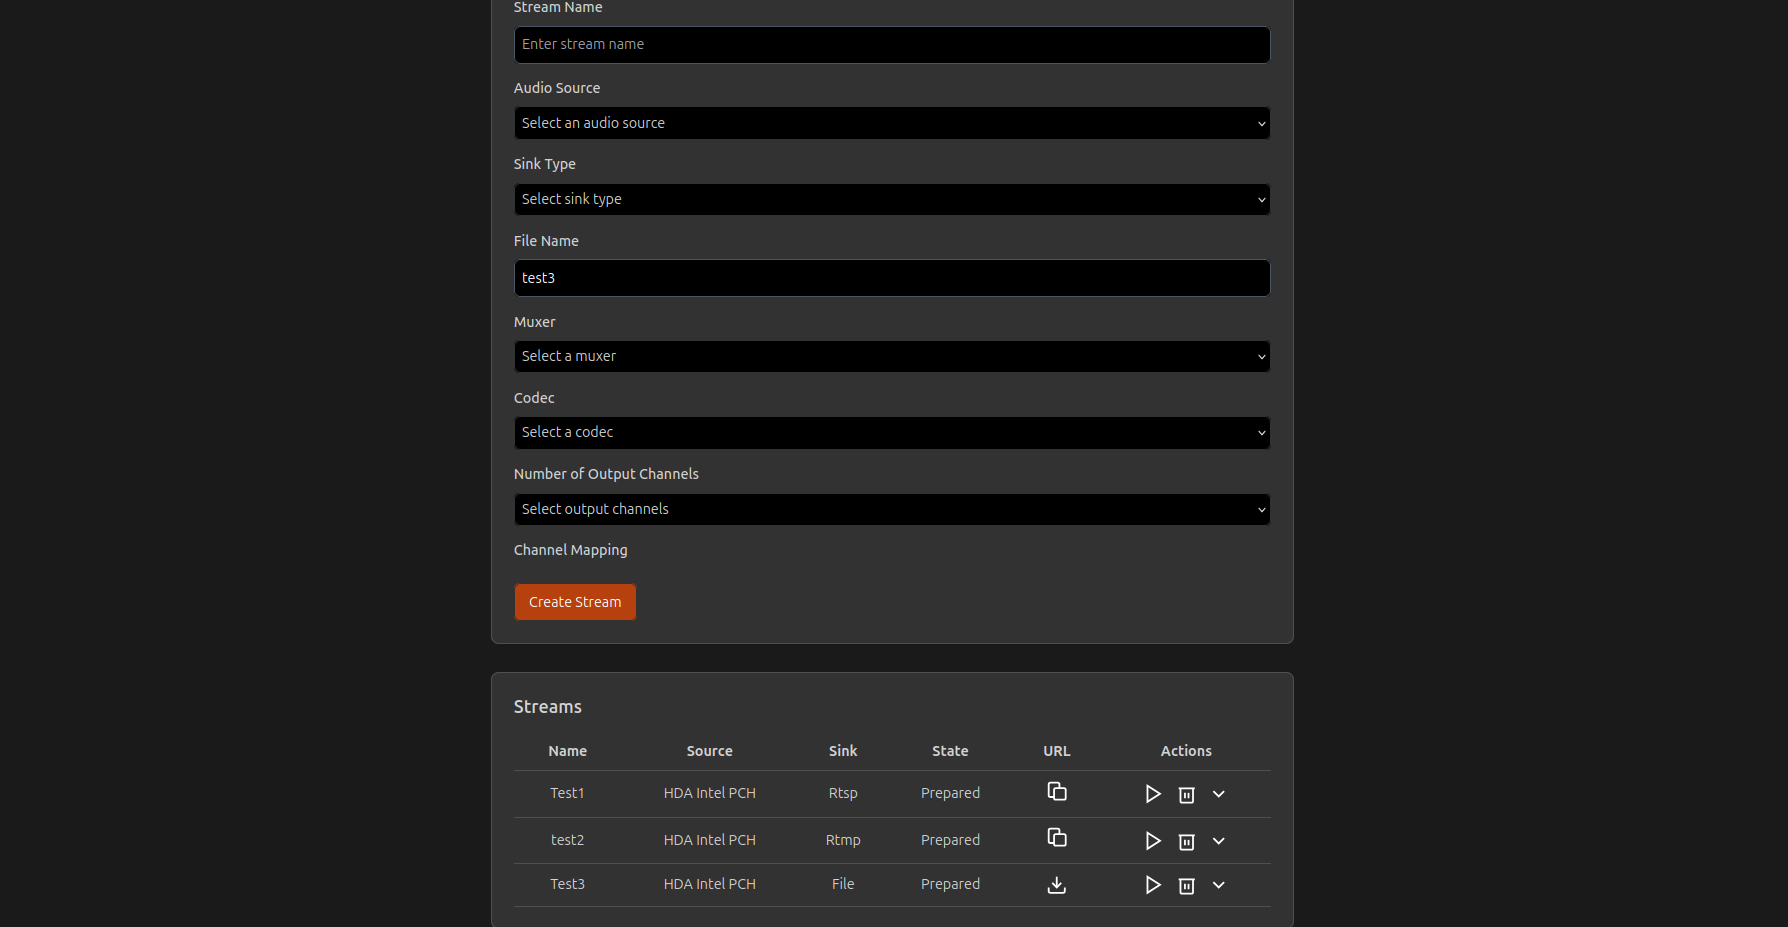Download the file for stream Test3
The height and width of the screenshot is (927, 1788).
coord(1056,885)
